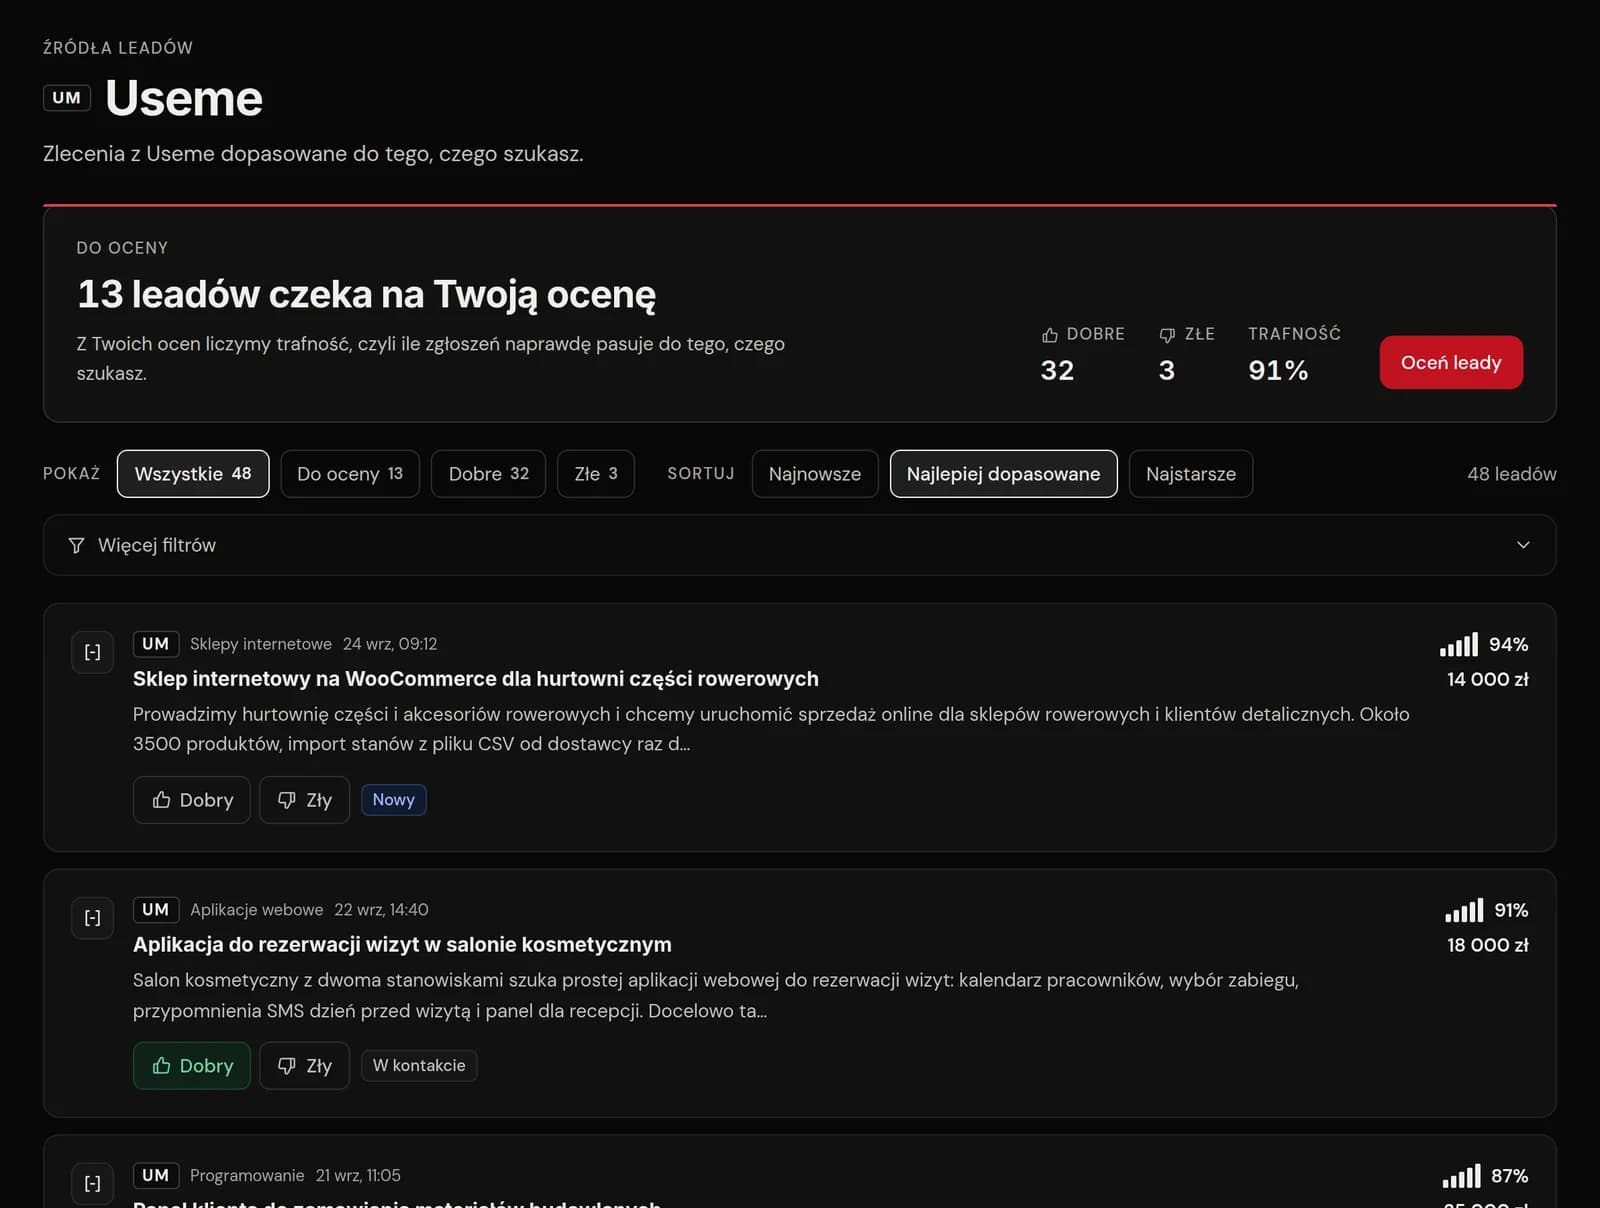Click the UM badge beside Useme heading
1600x1208 pixels.
coord(67,98)
